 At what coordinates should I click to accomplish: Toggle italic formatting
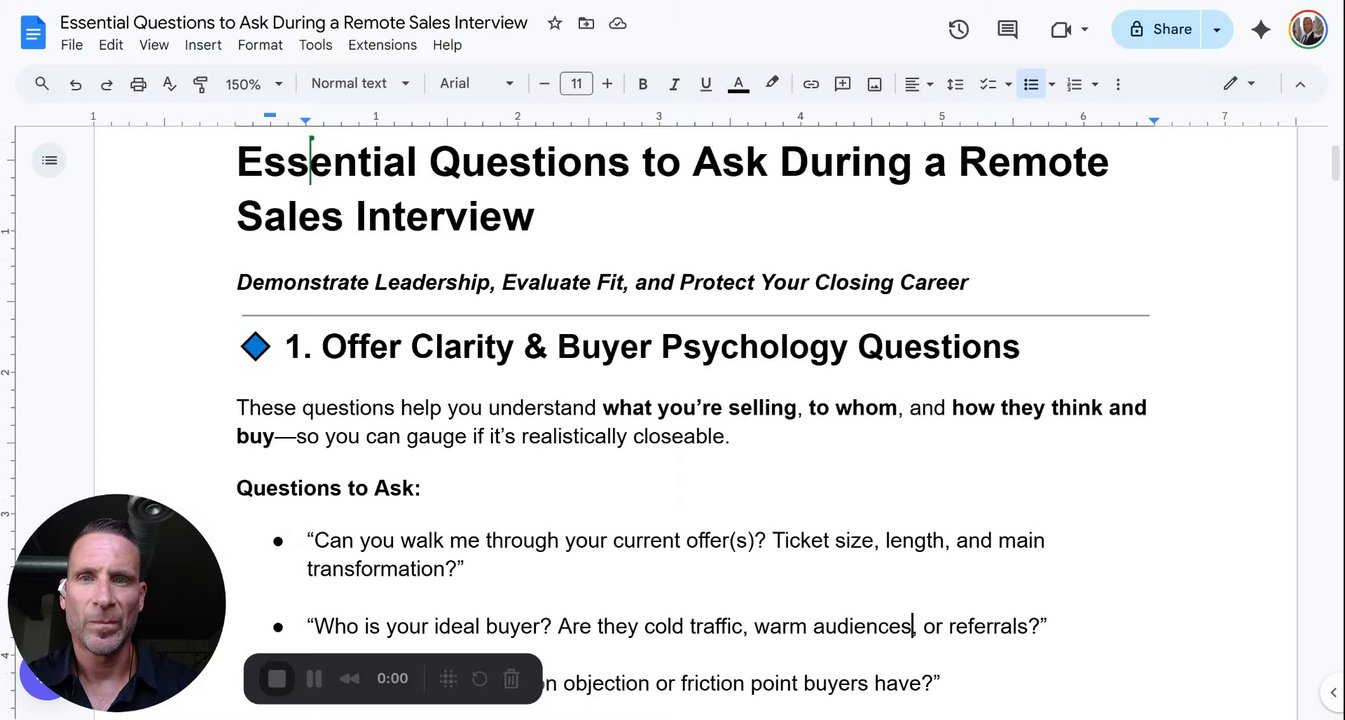674,84
